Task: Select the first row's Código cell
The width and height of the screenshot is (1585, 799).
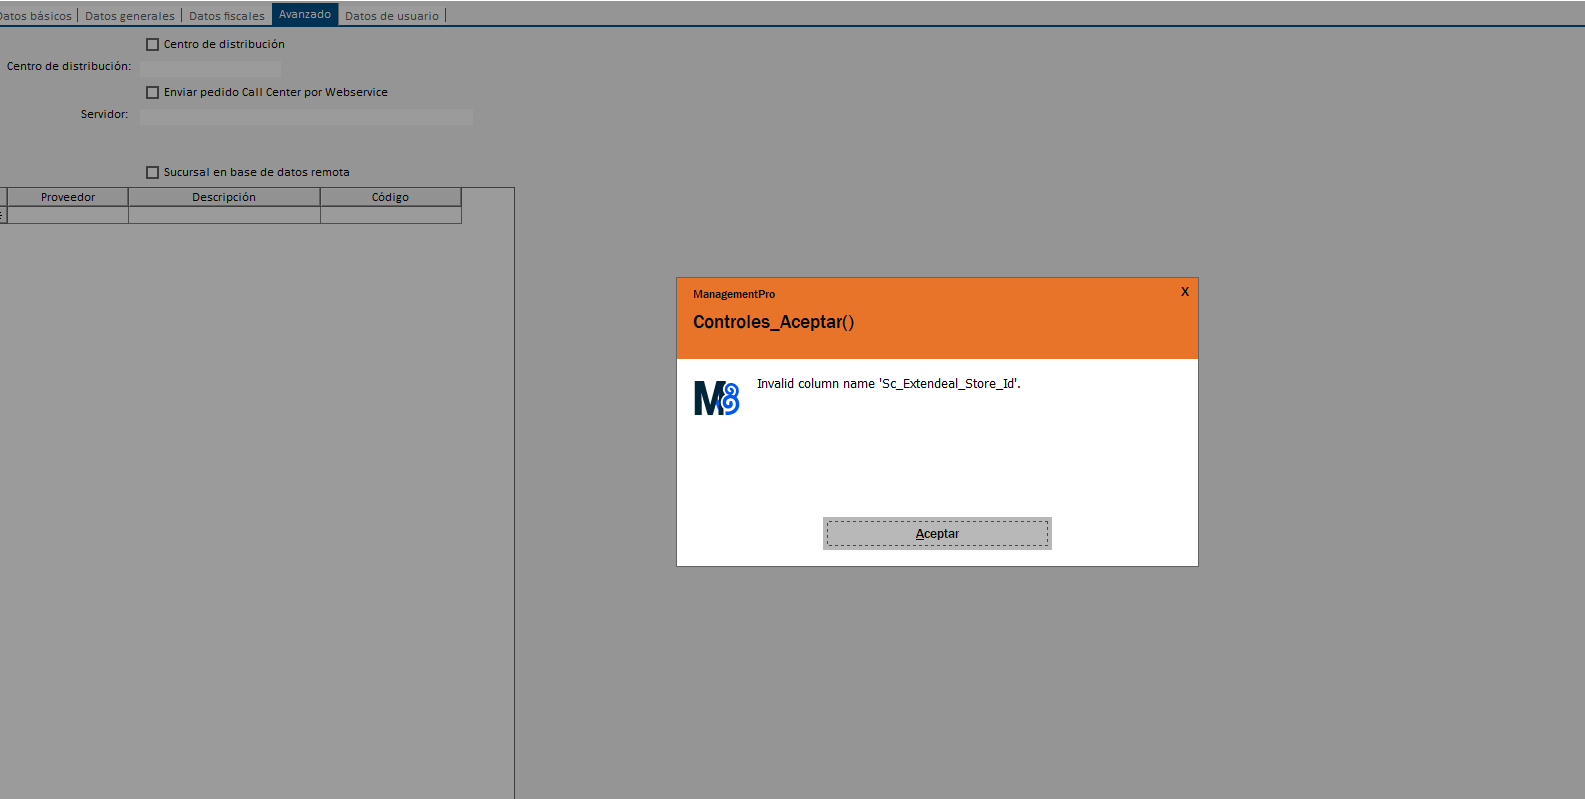Action: pyautogui.click(x=390, y=215)
